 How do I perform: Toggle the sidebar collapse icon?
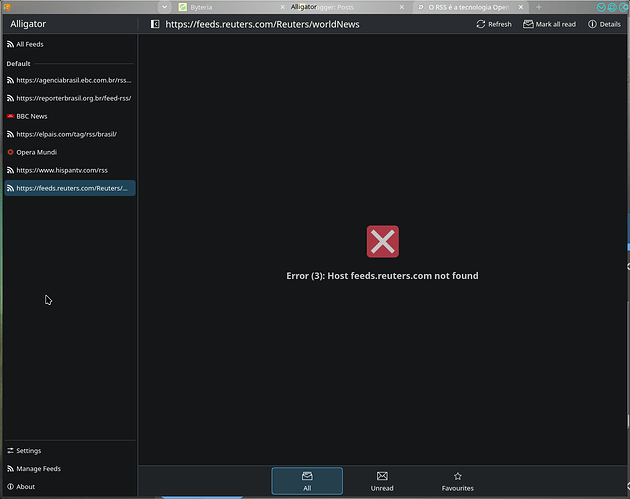point(154,24)
